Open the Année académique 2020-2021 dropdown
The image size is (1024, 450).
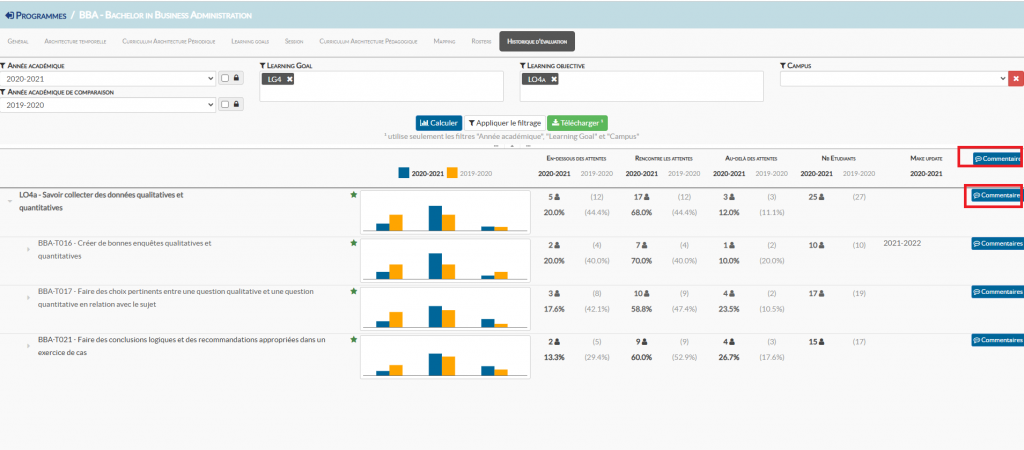(x=108, y=78)
